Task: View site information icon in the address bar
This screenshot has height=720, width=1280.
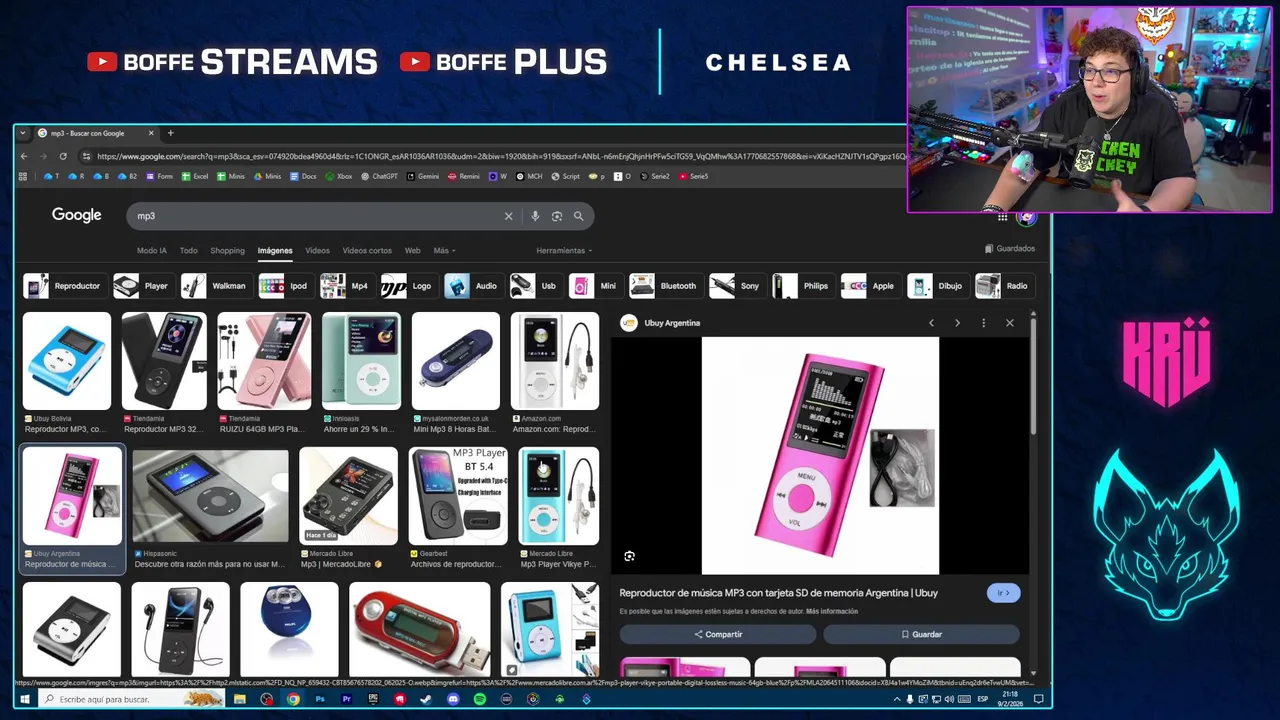Action: click(x=87, y=156)
